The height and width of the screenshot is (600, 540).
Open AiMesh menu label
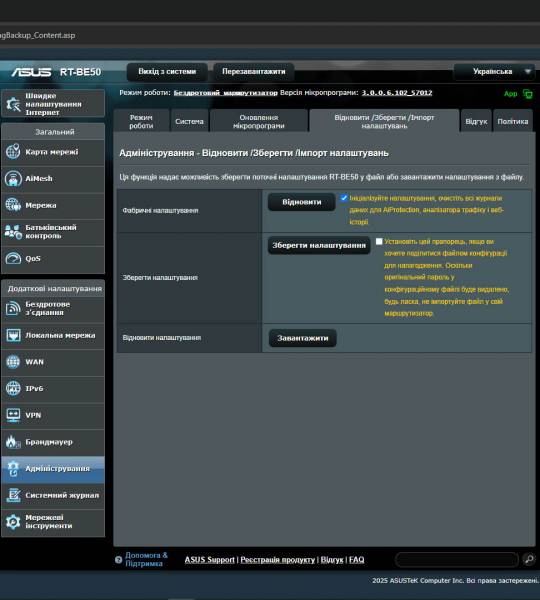[x=39, y=178]
